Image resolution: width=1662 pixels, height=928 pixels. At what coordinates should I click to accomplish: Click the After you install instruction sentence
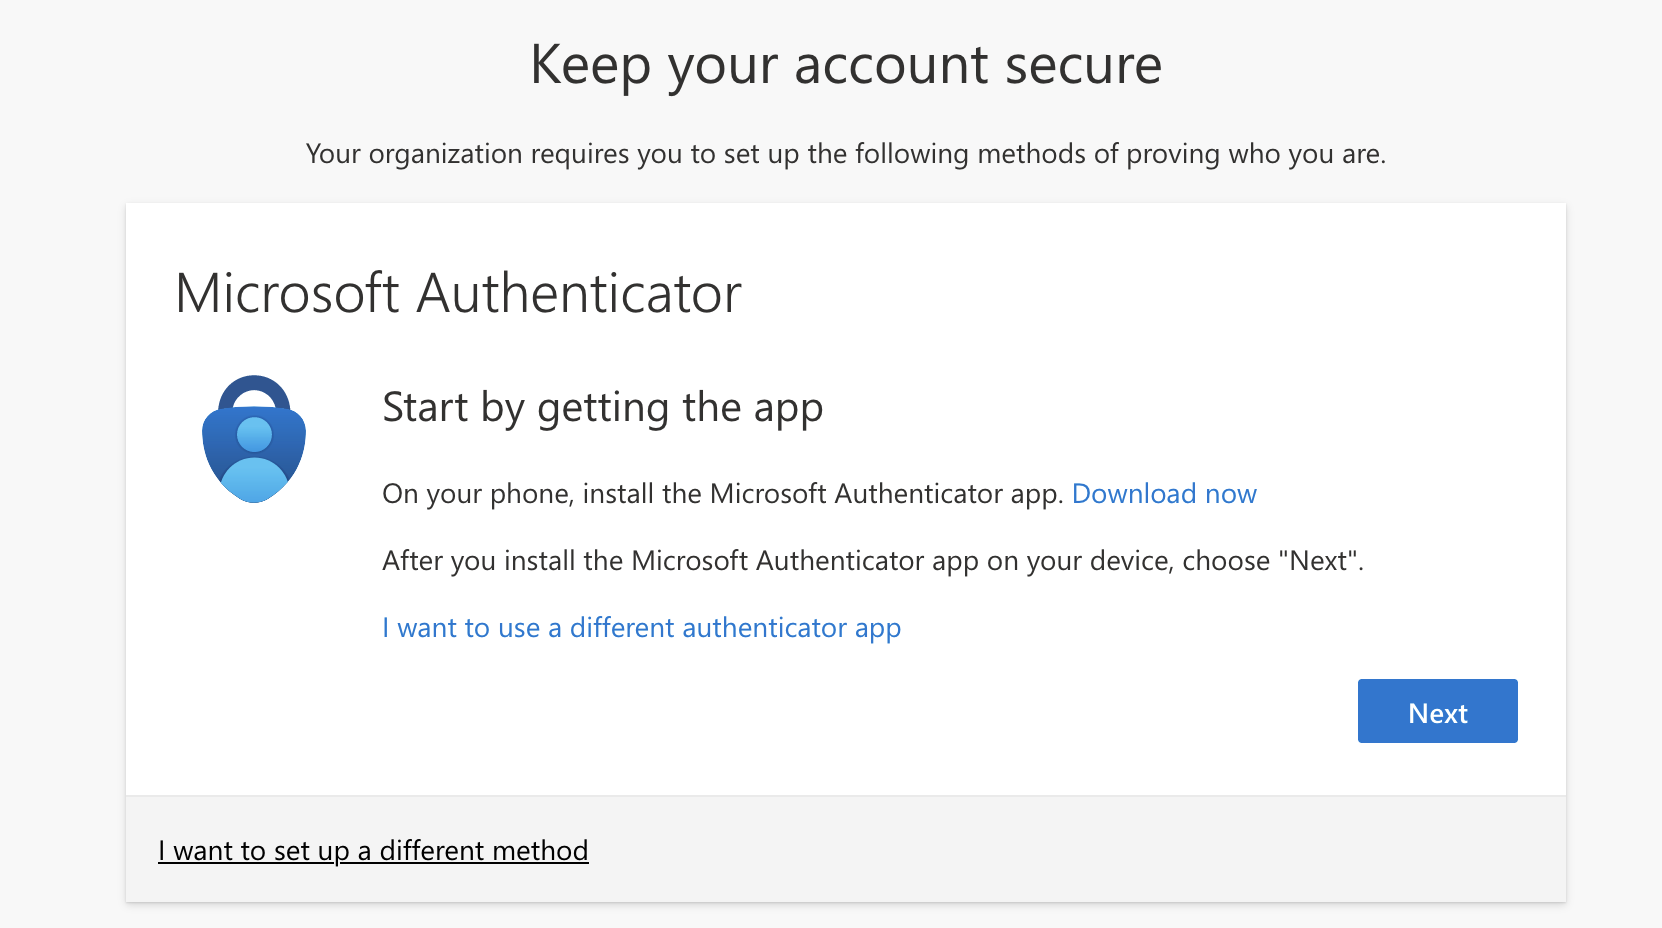click(873, 561)
